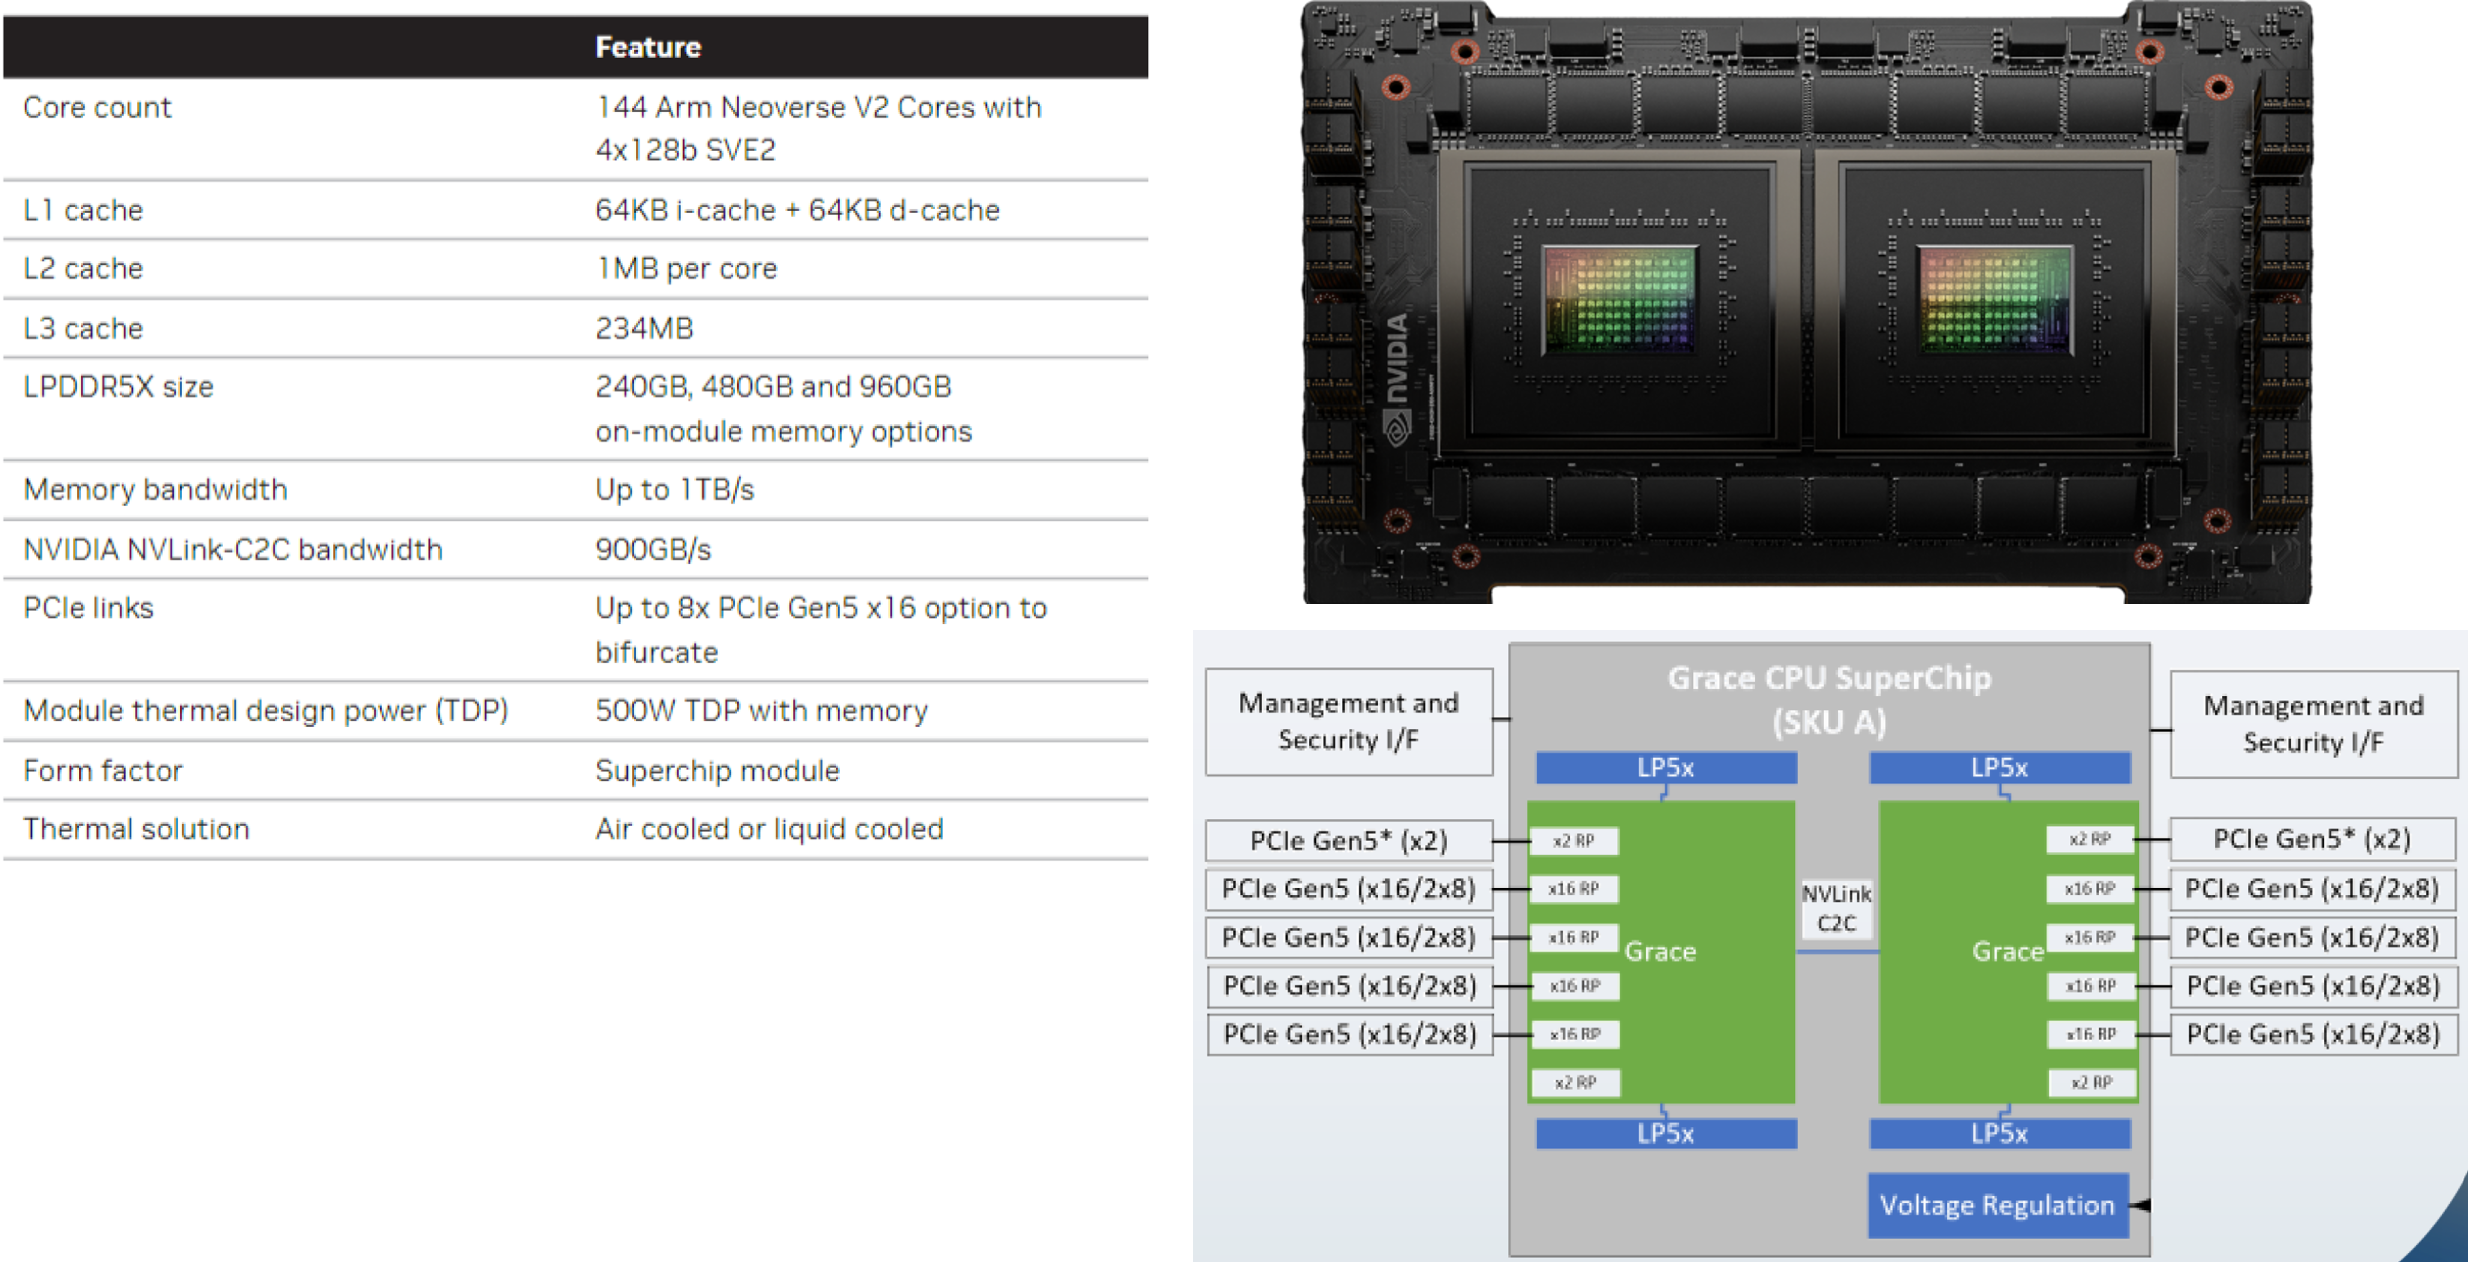Click the Grace Superchip module photo
Viewport: 2468px width, 1262px height.
1807,302
